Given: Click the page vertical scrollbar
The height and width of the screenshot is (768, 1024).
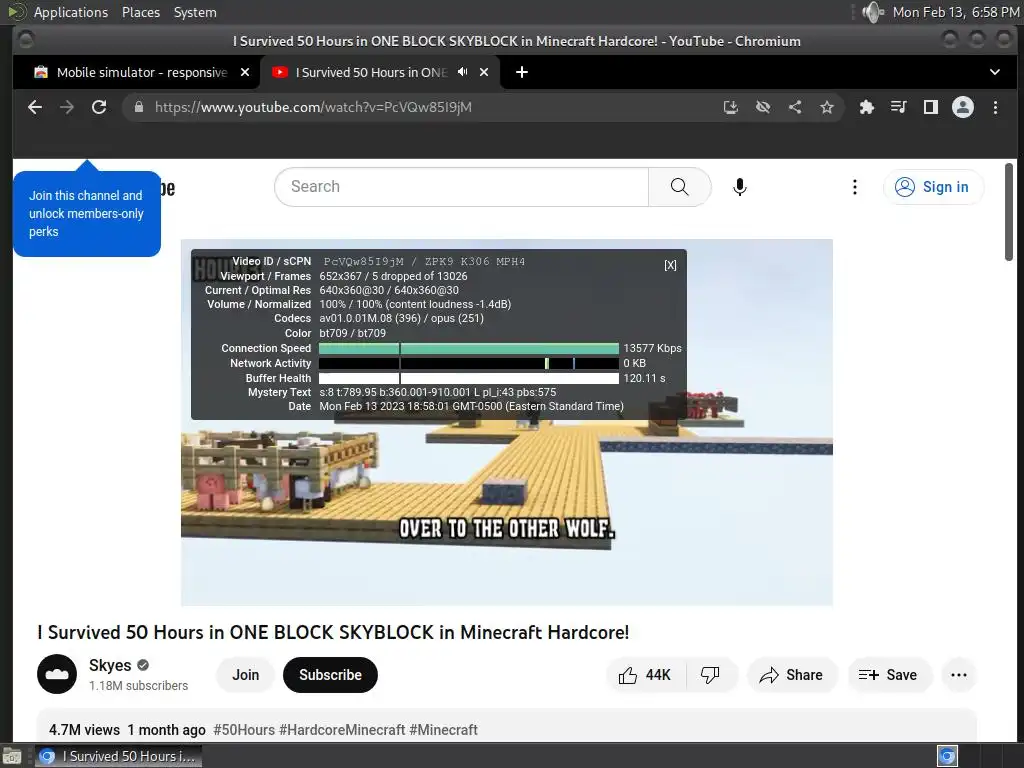Looking at the screenshot, I should pos(1009,212).
